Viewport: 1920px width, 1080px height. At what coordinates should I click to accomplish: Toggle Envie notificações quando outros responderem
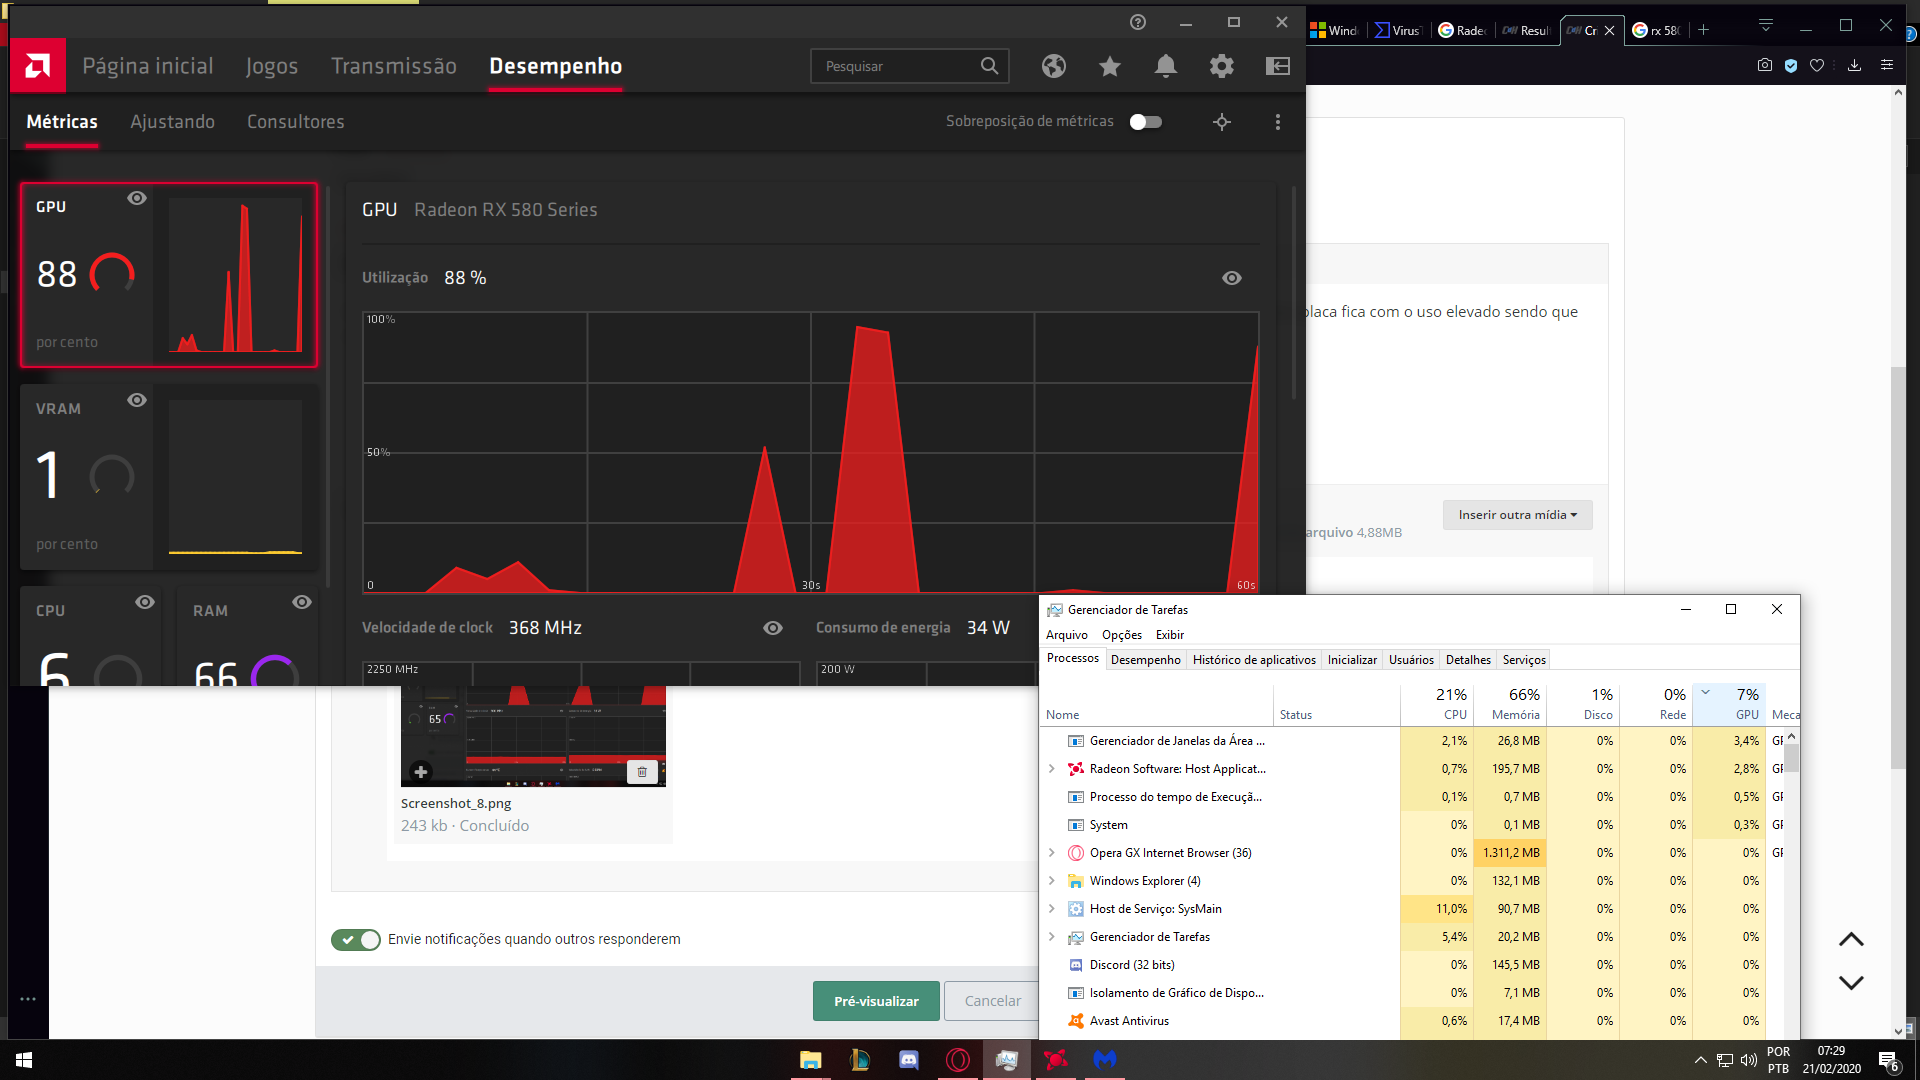coord(356,940)
